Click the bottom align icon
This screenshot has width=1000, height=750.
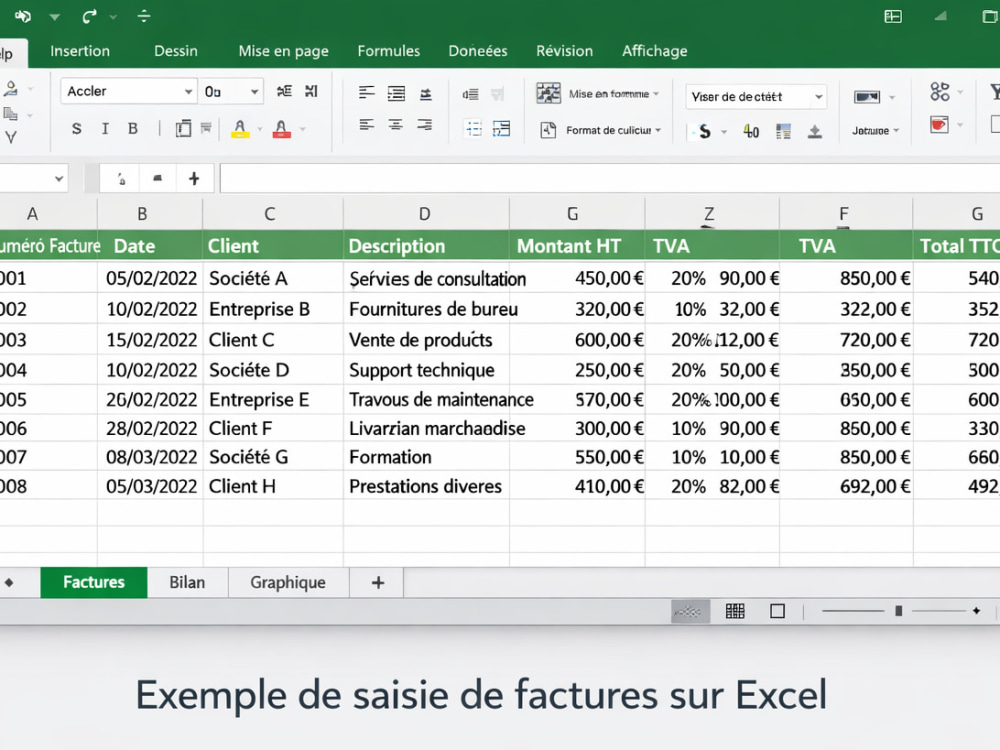click(425, 94)
